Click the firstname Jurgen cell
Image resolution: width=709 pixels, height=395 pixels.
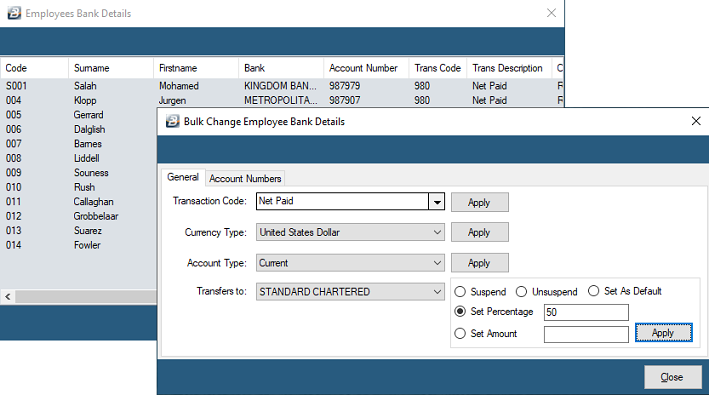pyautogui.click(x=172, y=100)
